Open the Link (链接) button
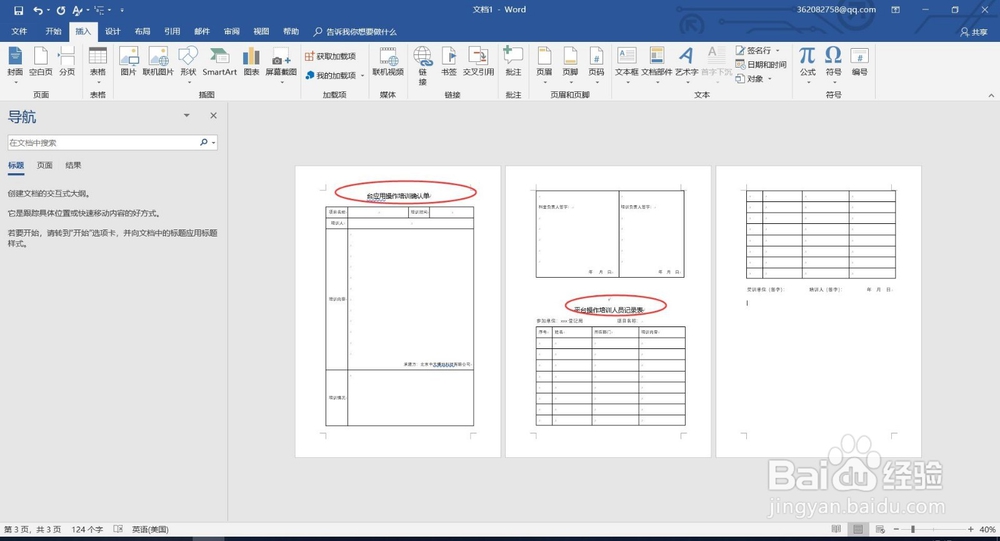This screenshot has width=1000, height=541. pyautogui.click(x=423, y=65)
